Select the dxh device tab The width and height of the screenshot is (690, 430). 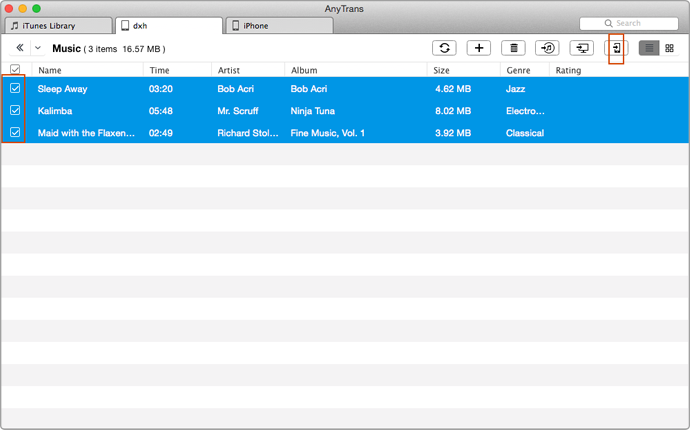[169, 26]
